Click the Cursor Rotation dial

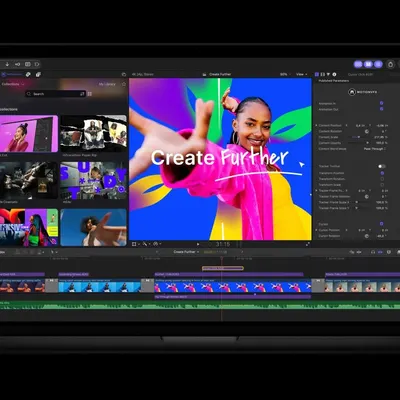click(367, 236)
